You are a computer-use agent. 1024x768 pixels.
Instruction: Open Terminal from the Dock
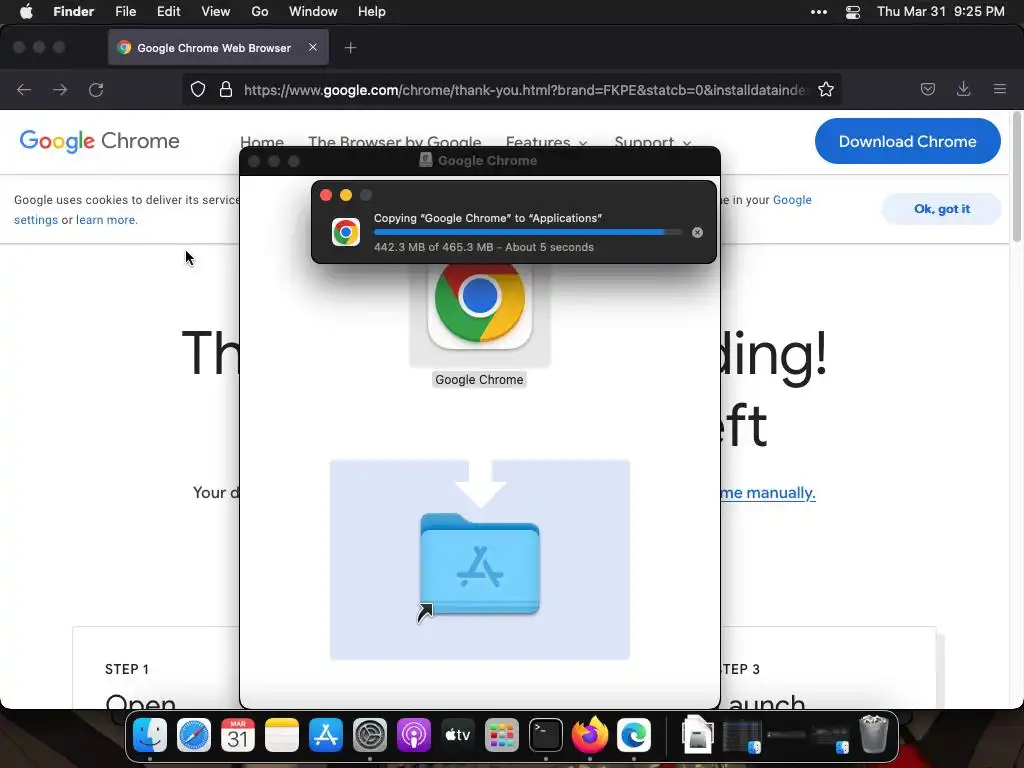click(x=546, y=735)
